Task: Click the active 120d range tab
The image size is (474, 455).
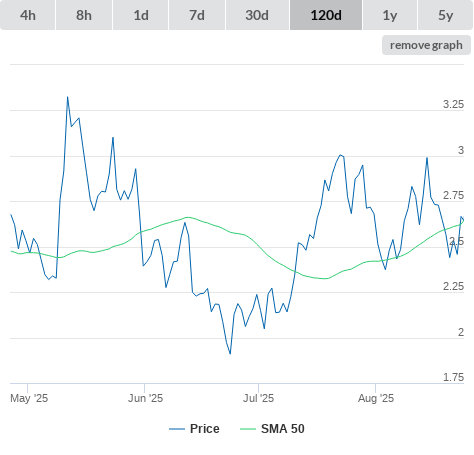Action: pos(326,15)
